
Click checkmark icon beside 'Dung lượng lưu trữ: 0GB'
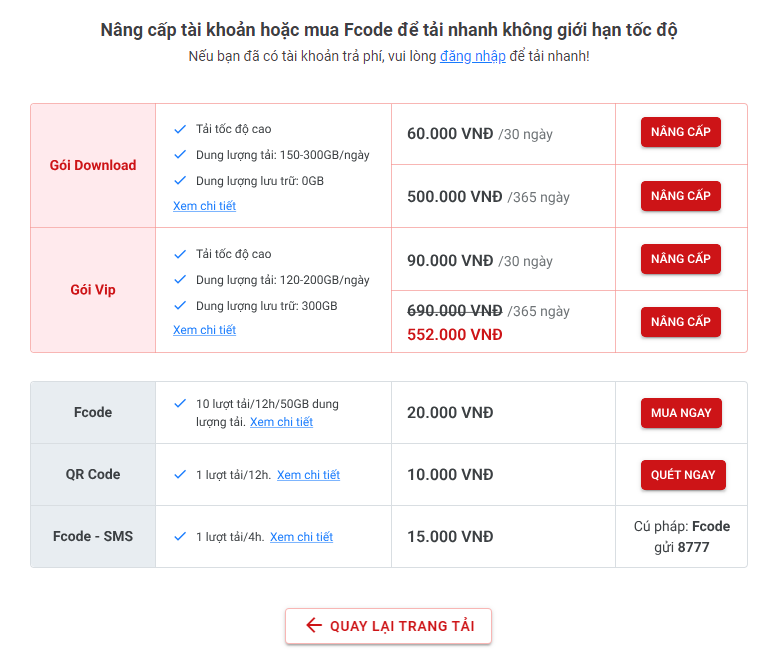180,181
